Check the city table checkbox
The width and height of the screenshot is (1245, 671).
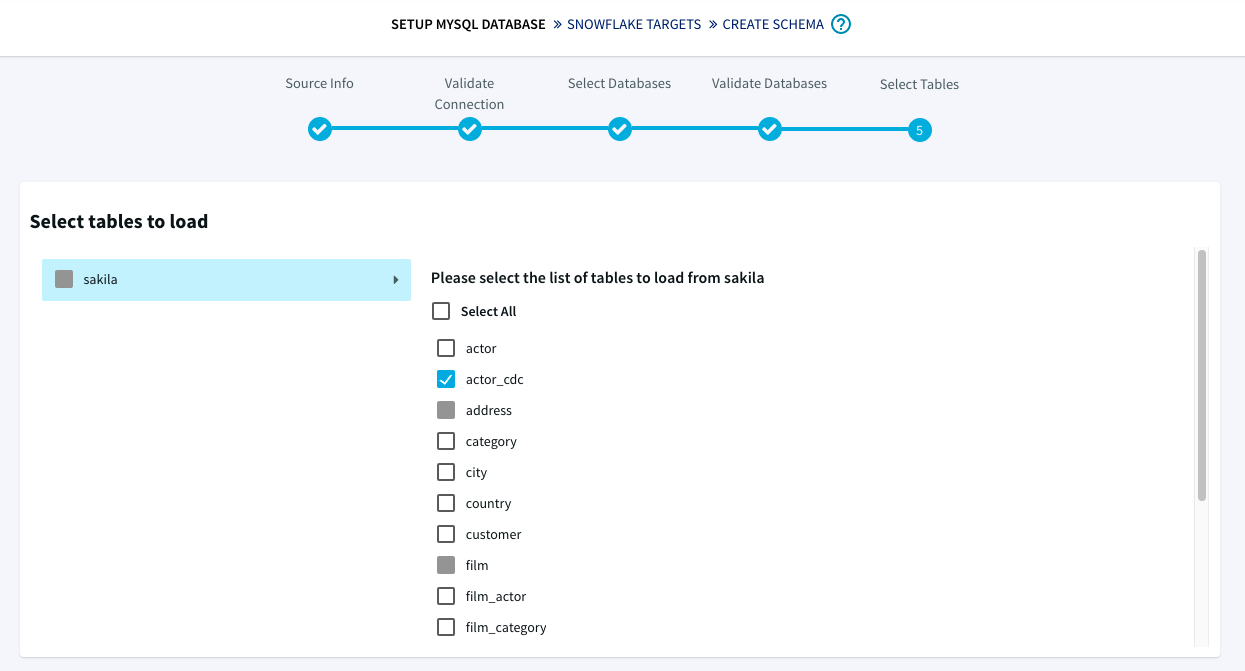tap(446, 472)
